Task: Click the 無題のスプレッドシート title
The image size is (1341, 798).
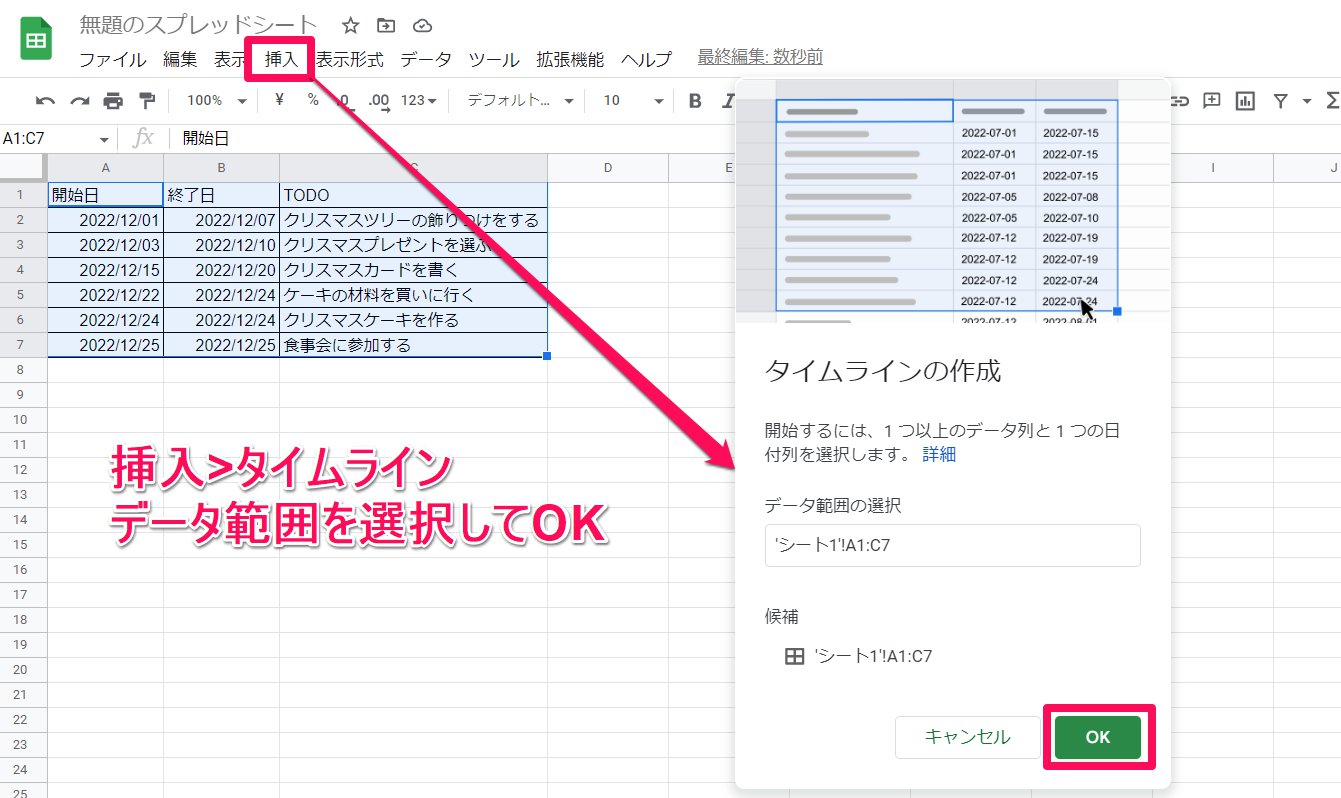Action: pos(199,26)
